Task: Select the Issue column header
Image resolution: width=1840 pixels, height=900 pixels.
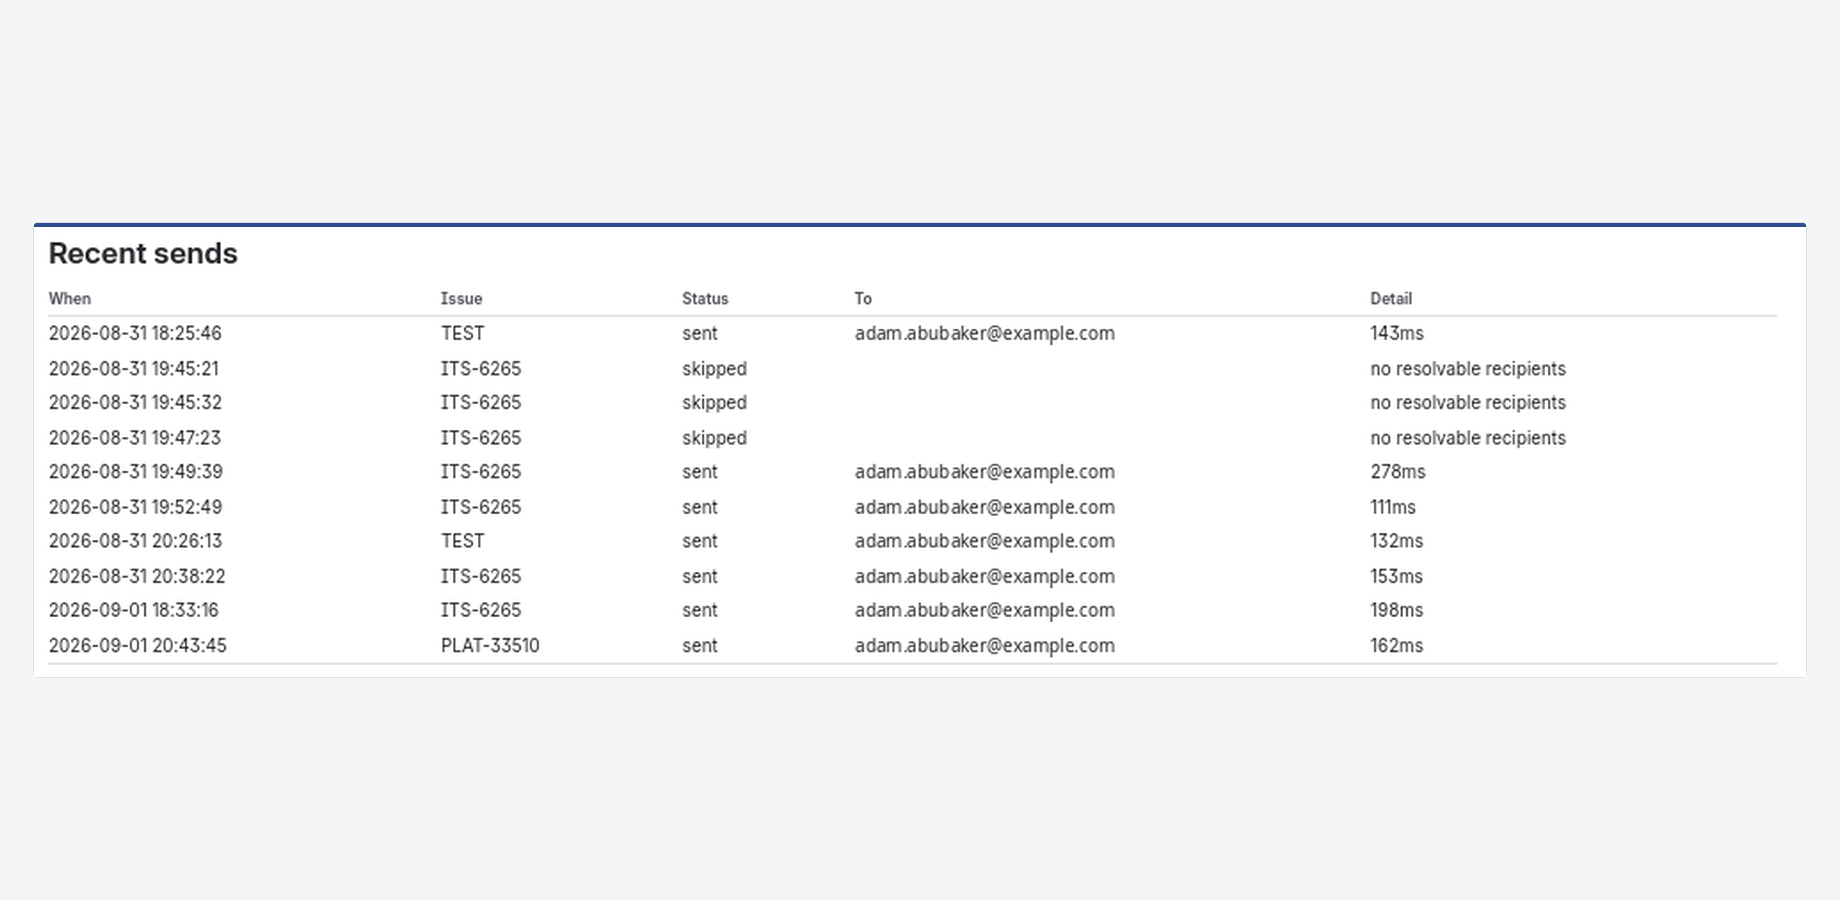Action: point(462,299)
